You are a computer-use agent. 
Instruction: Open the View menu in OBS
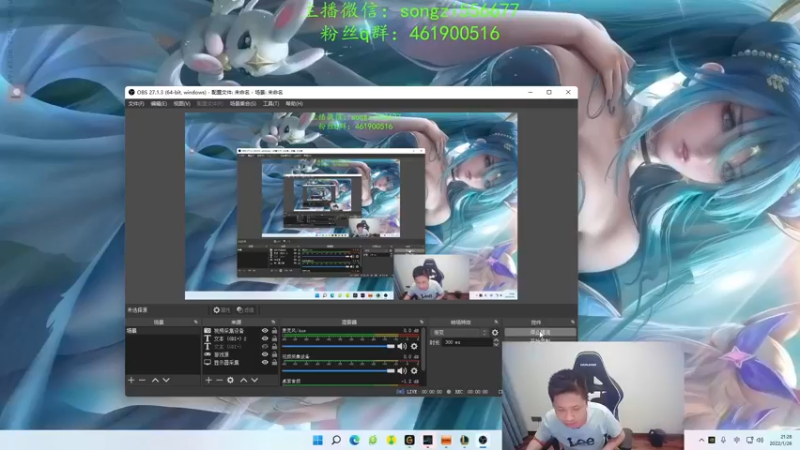pos(182,104)
